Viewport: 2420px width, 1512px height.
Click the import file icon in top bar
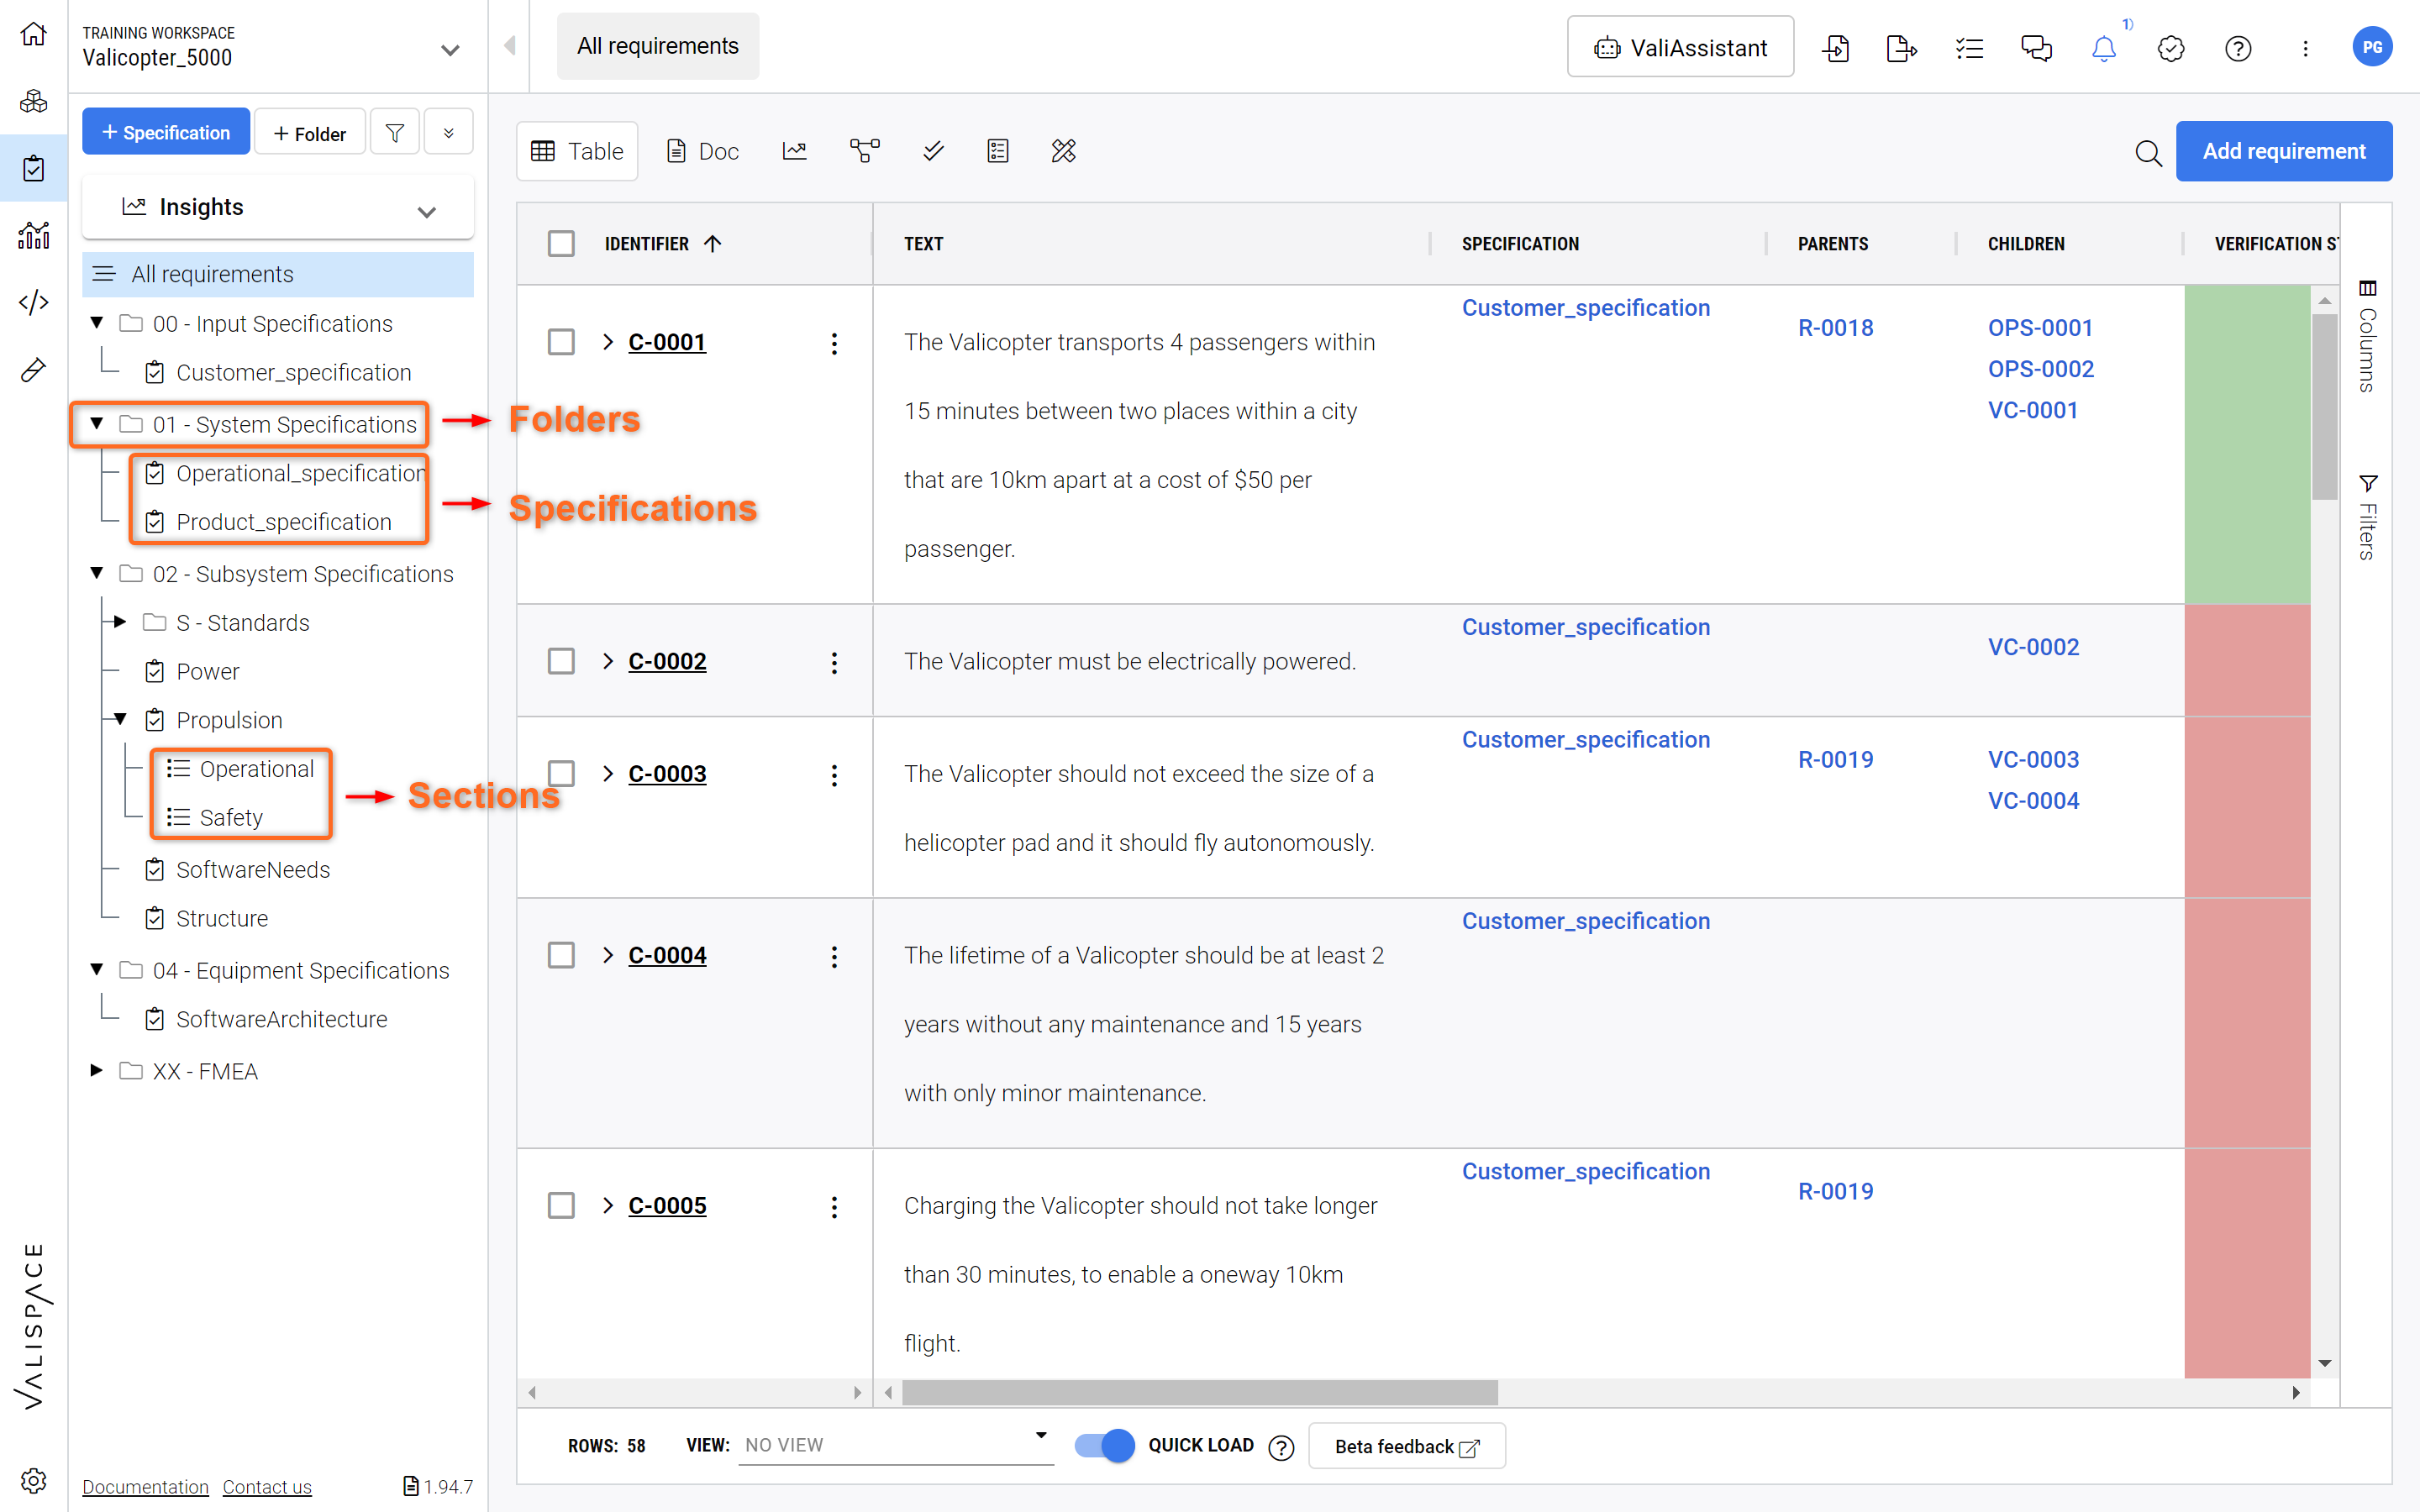1836,48
